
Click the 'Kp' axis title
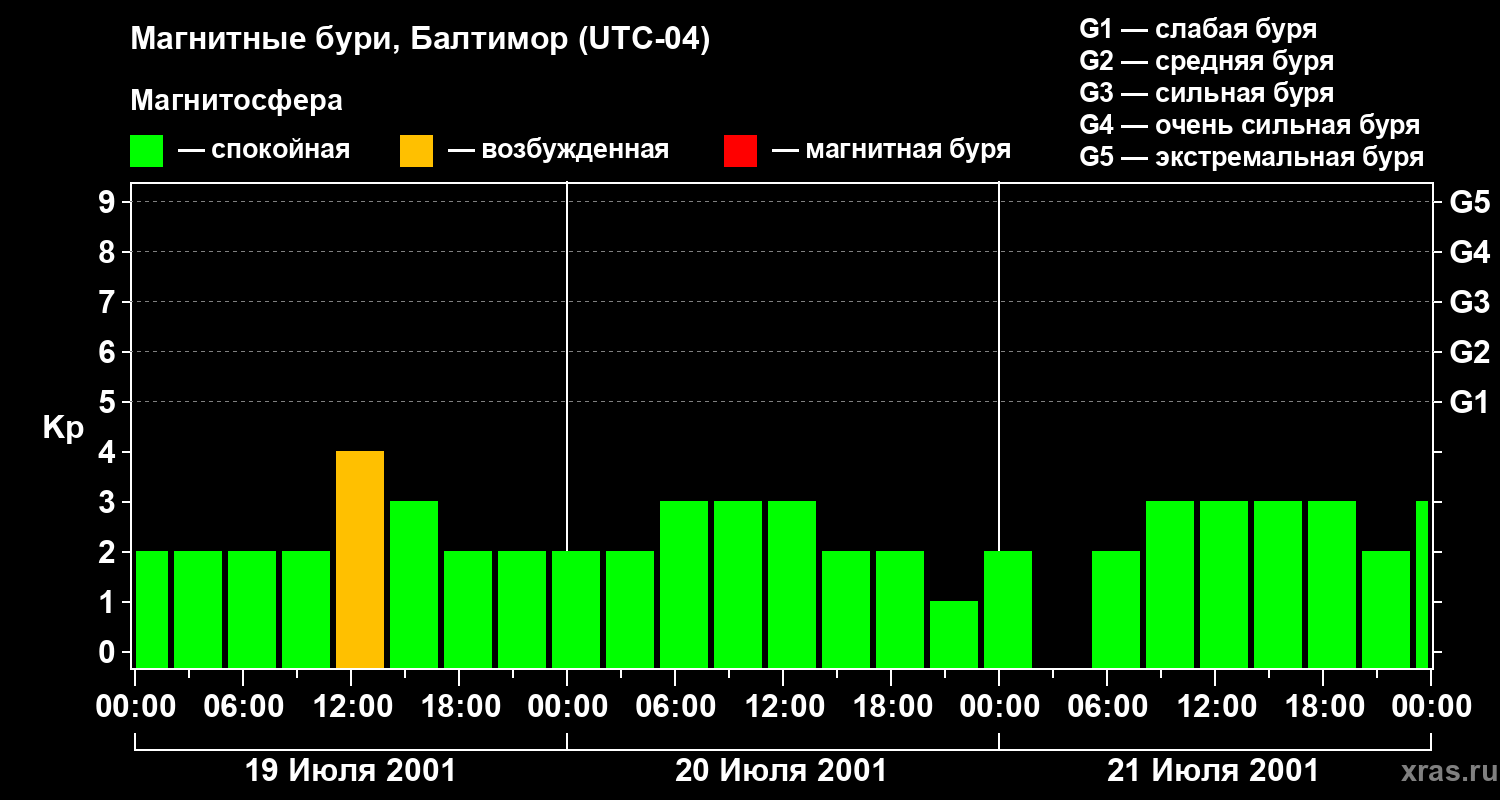(x=63, y=429)
